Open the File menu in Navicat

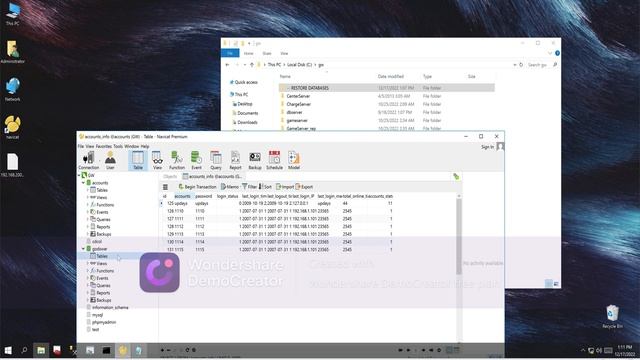coord(81,146)
